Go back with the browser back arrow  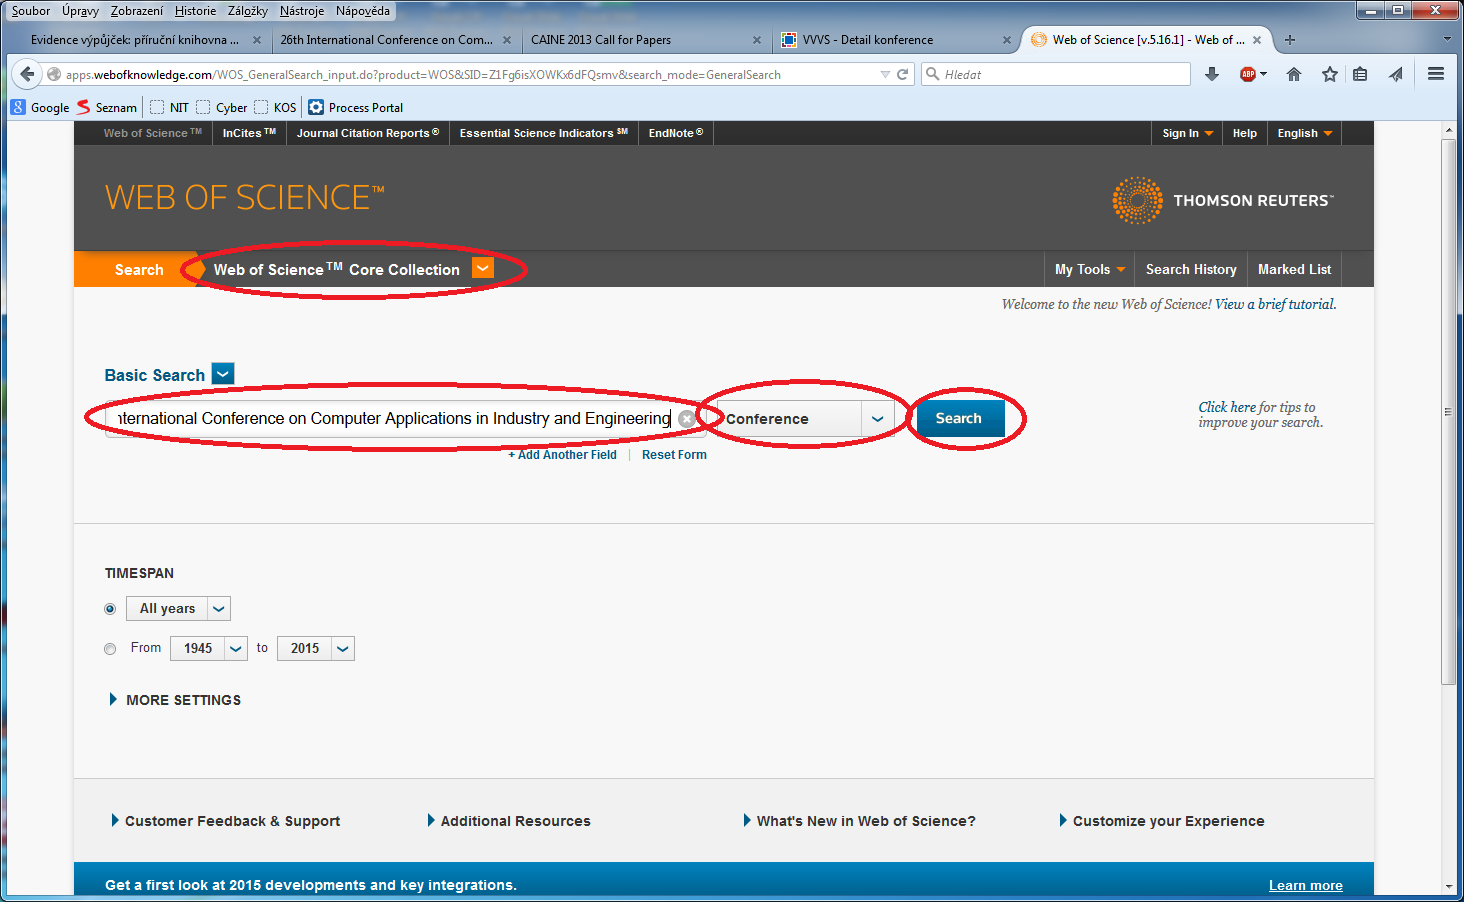(x=28, y=74)
